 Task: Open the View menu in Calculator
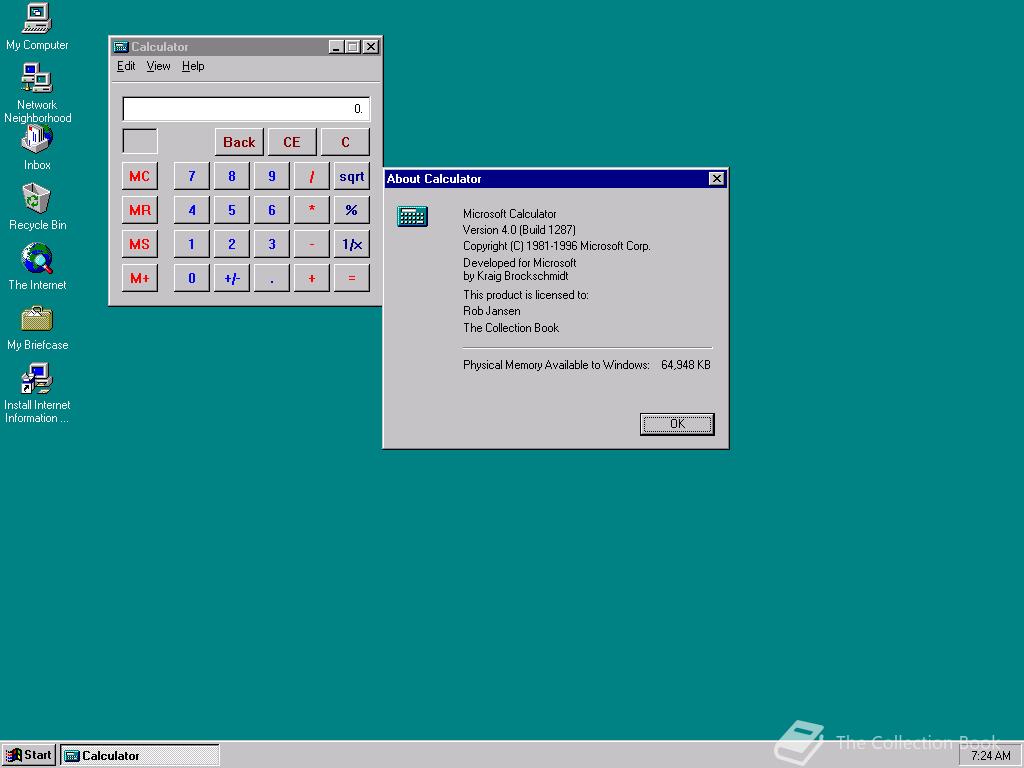point(158,66)
